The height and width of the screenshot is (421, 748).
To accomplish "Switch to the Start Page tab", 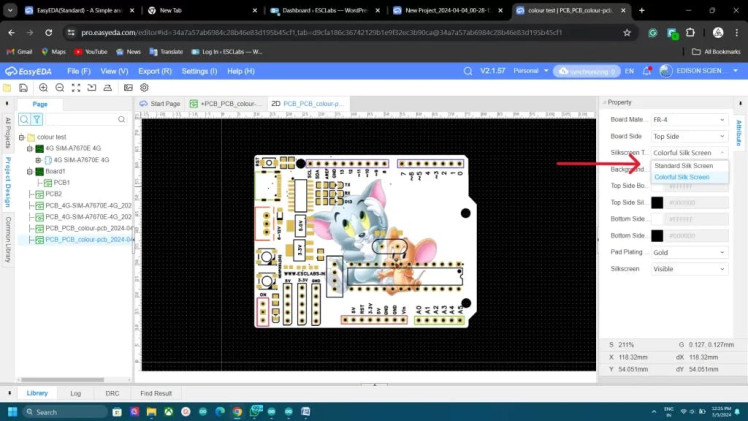I will (161, 103).
